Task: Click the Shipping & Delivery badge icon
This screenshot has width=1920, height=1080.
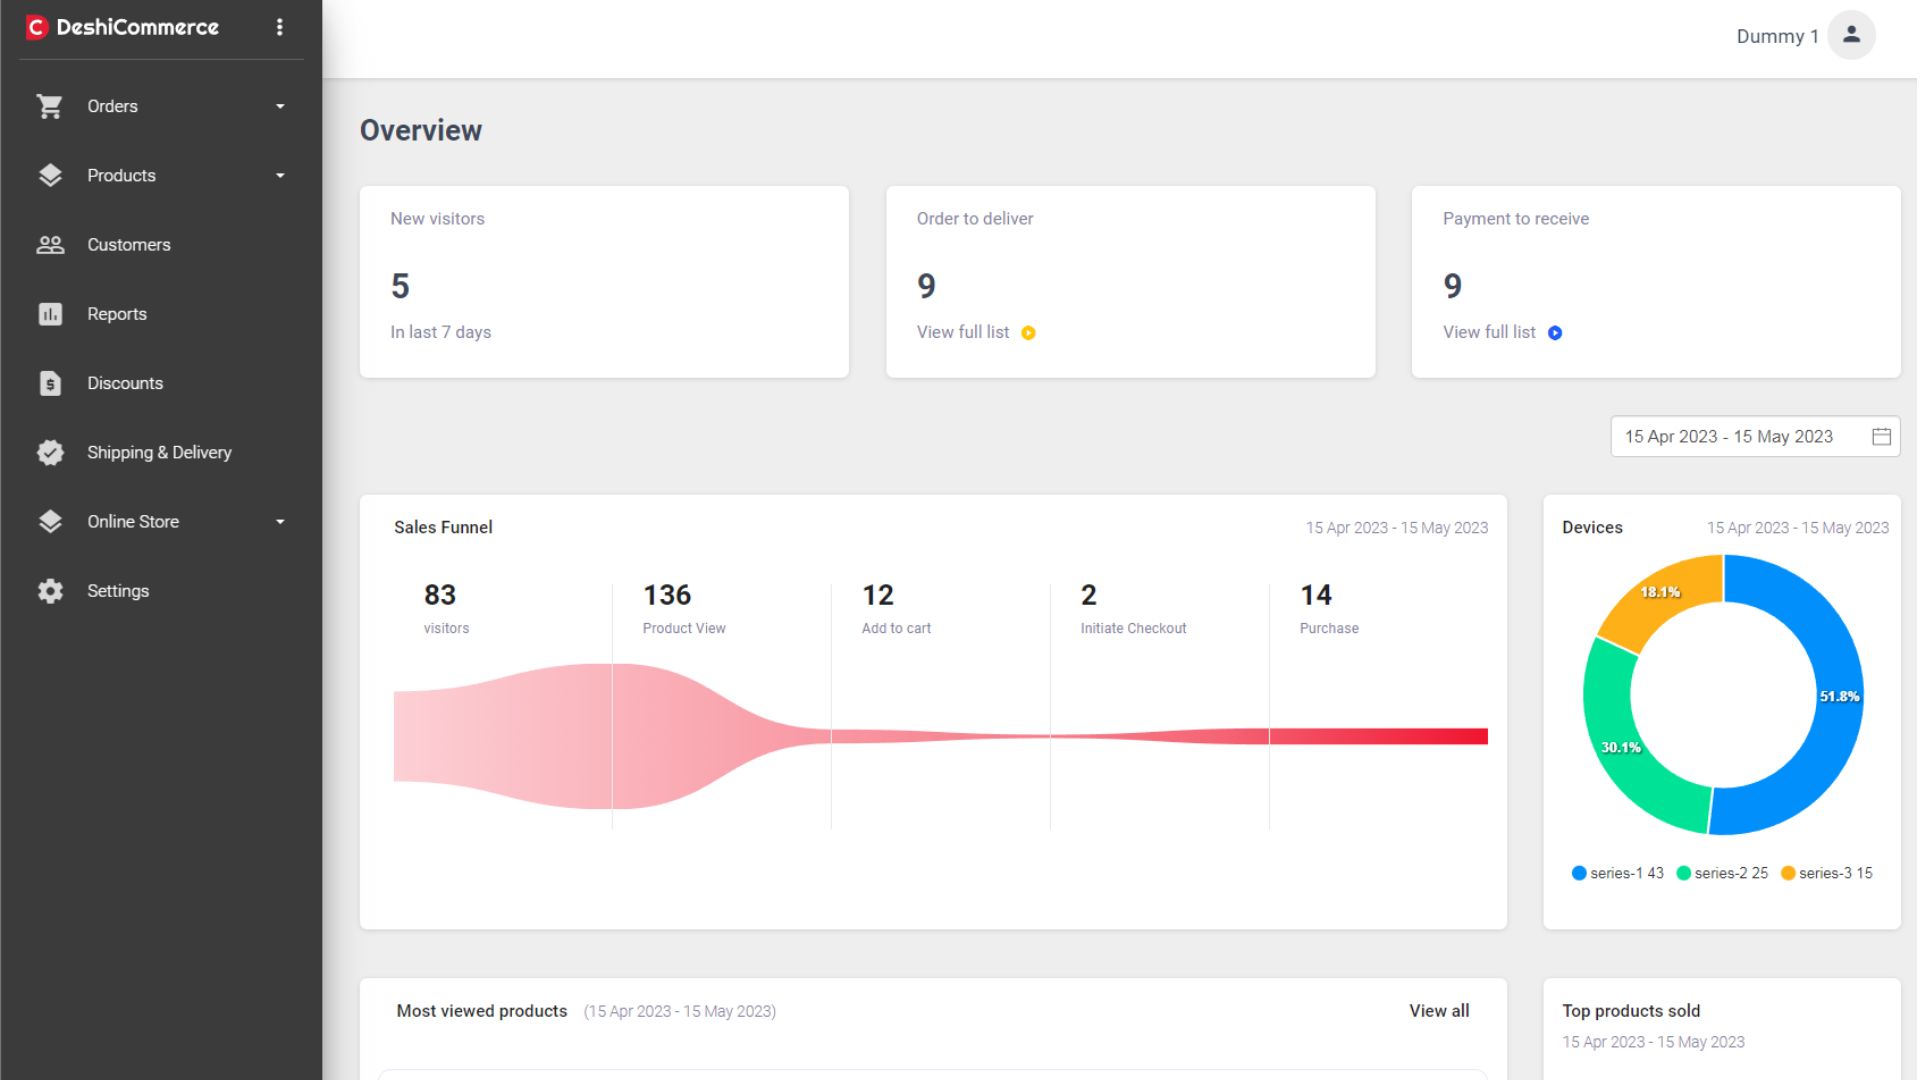Action: pos(50,452)
